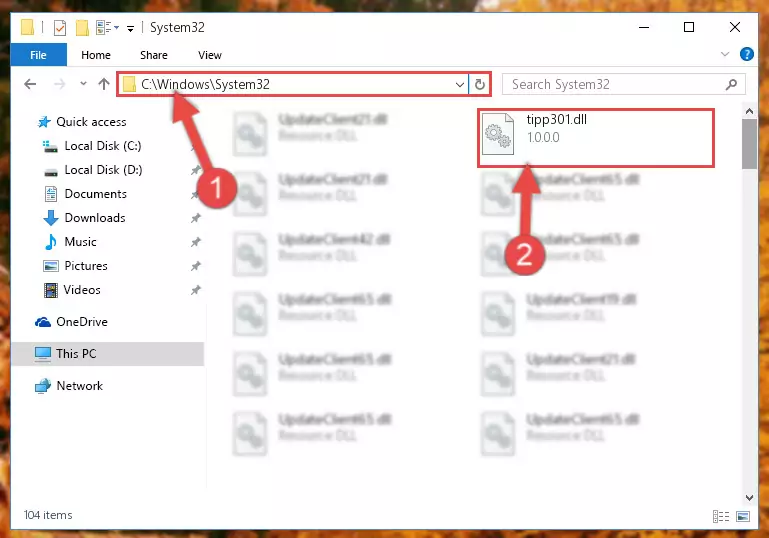Viewport: 769px width, 538px height.
Task: Click the Pictures icon in sidebar
Action: click(51, 266)
